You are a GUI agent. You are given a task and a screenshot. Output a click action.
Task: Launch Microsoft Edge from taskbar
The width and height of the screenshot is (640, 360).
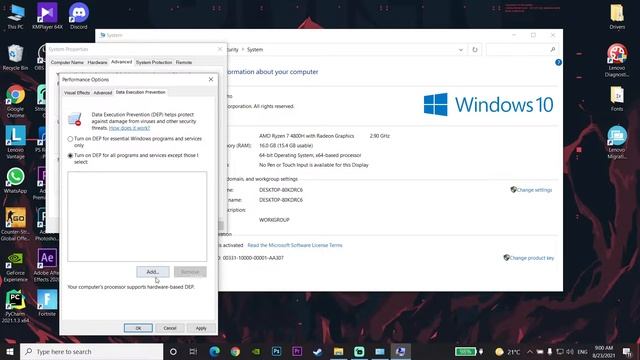click(x=214, y=351)
